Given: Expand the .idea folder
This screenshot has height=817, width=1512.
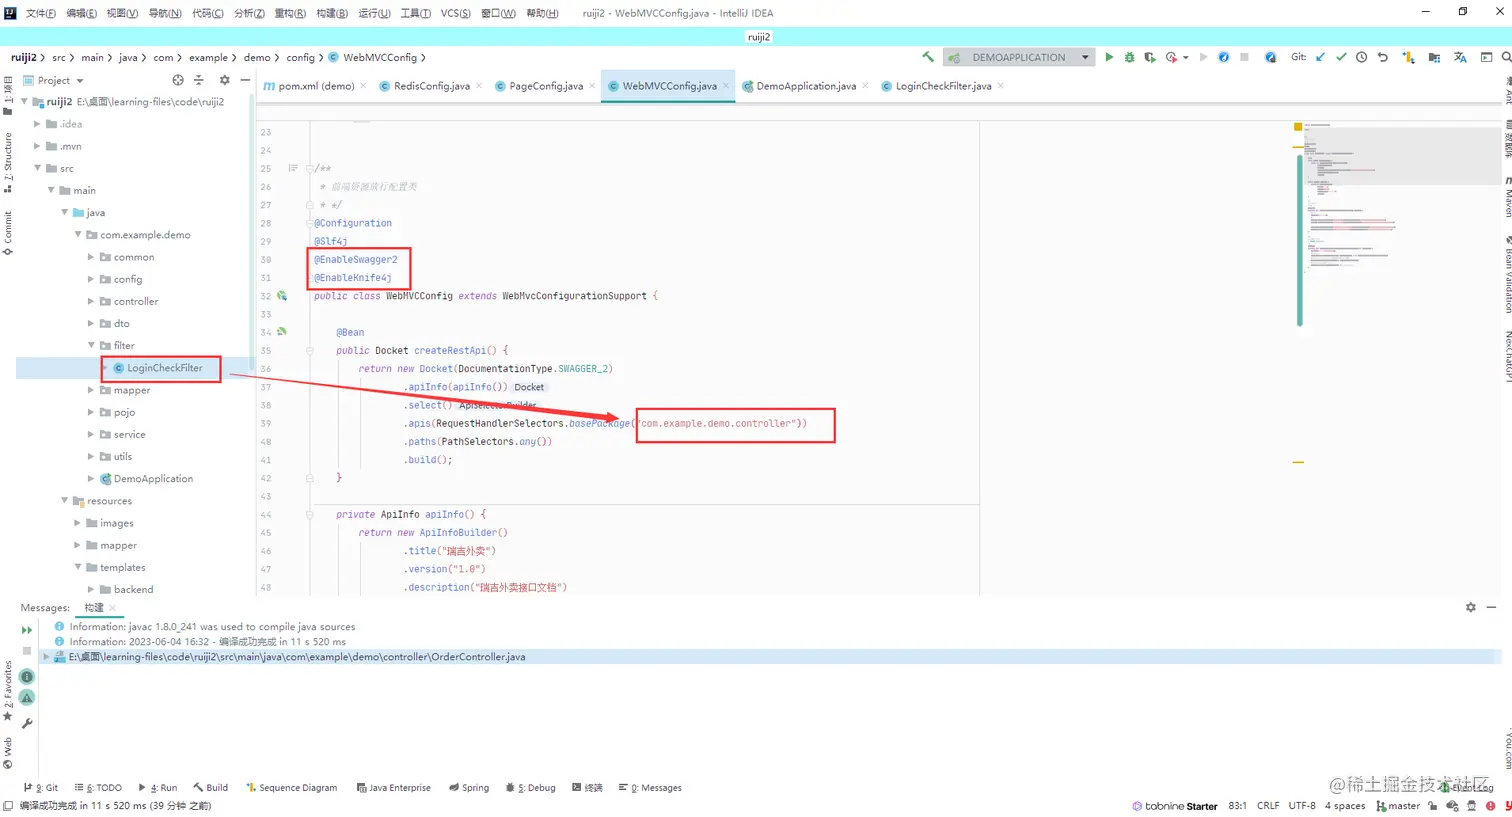Looking at the screenshot, I should coord(38,124).
